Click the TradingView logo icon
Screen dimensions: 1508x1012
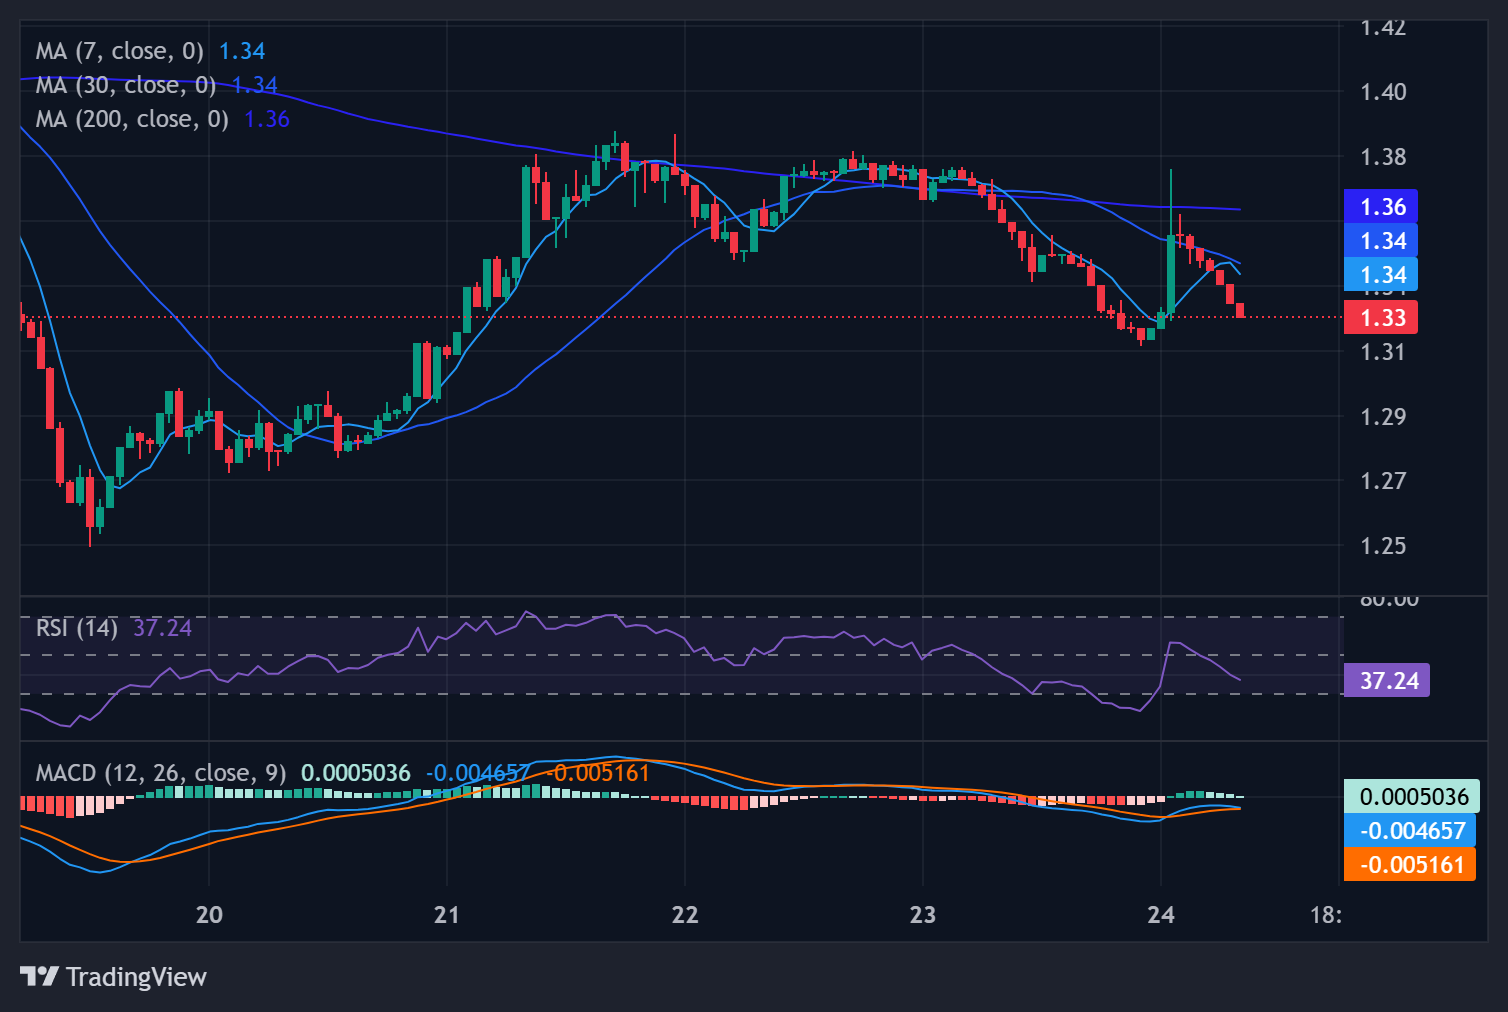click(40, 976)
